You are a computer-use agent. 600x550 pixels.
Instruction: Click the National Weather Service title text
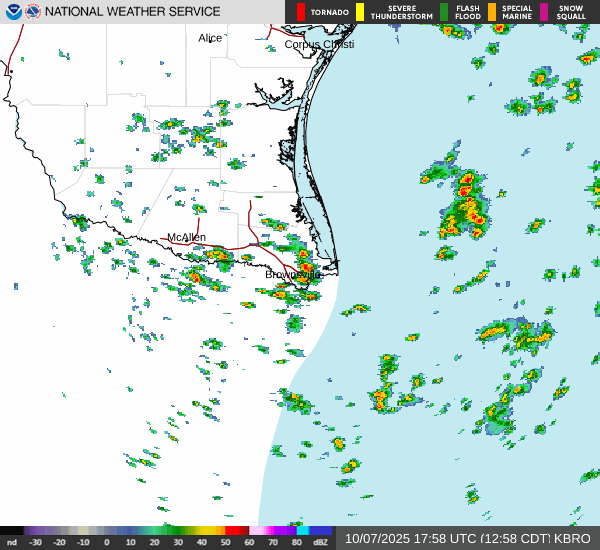[x=133, y=12]
